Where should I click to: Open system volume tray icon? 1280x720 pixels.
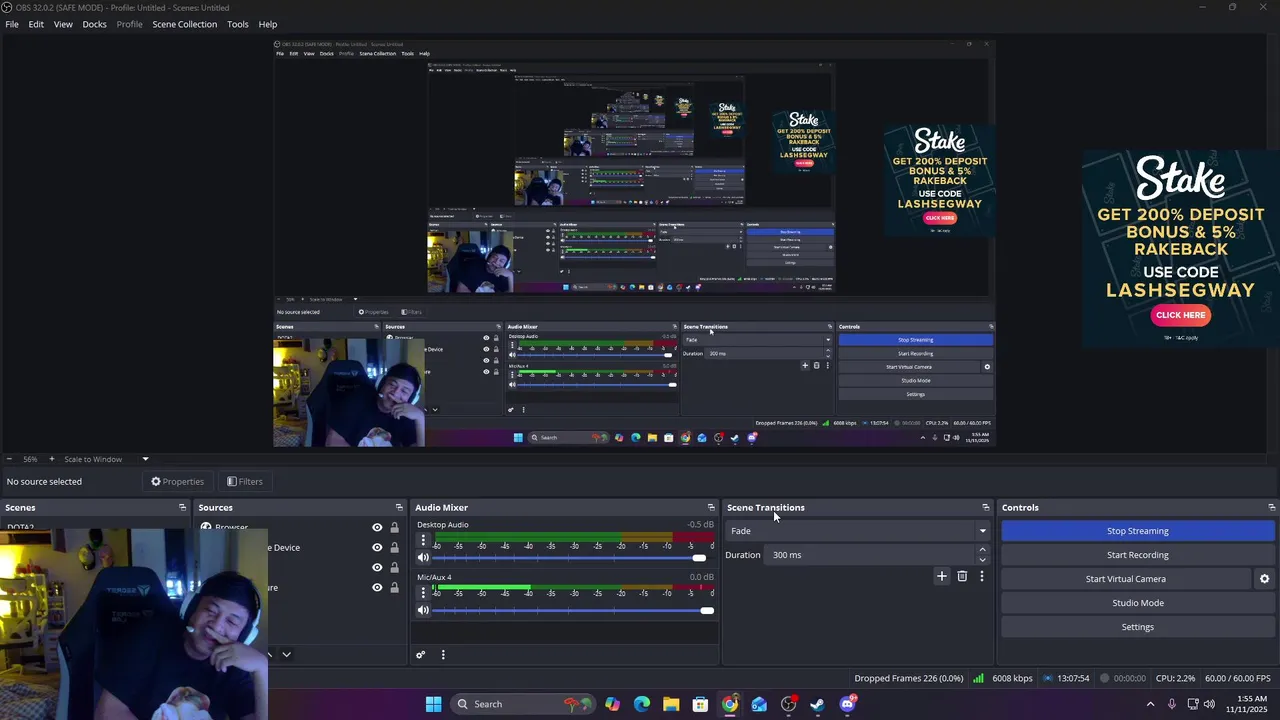pyautogui.click(x=1209, y=704)
